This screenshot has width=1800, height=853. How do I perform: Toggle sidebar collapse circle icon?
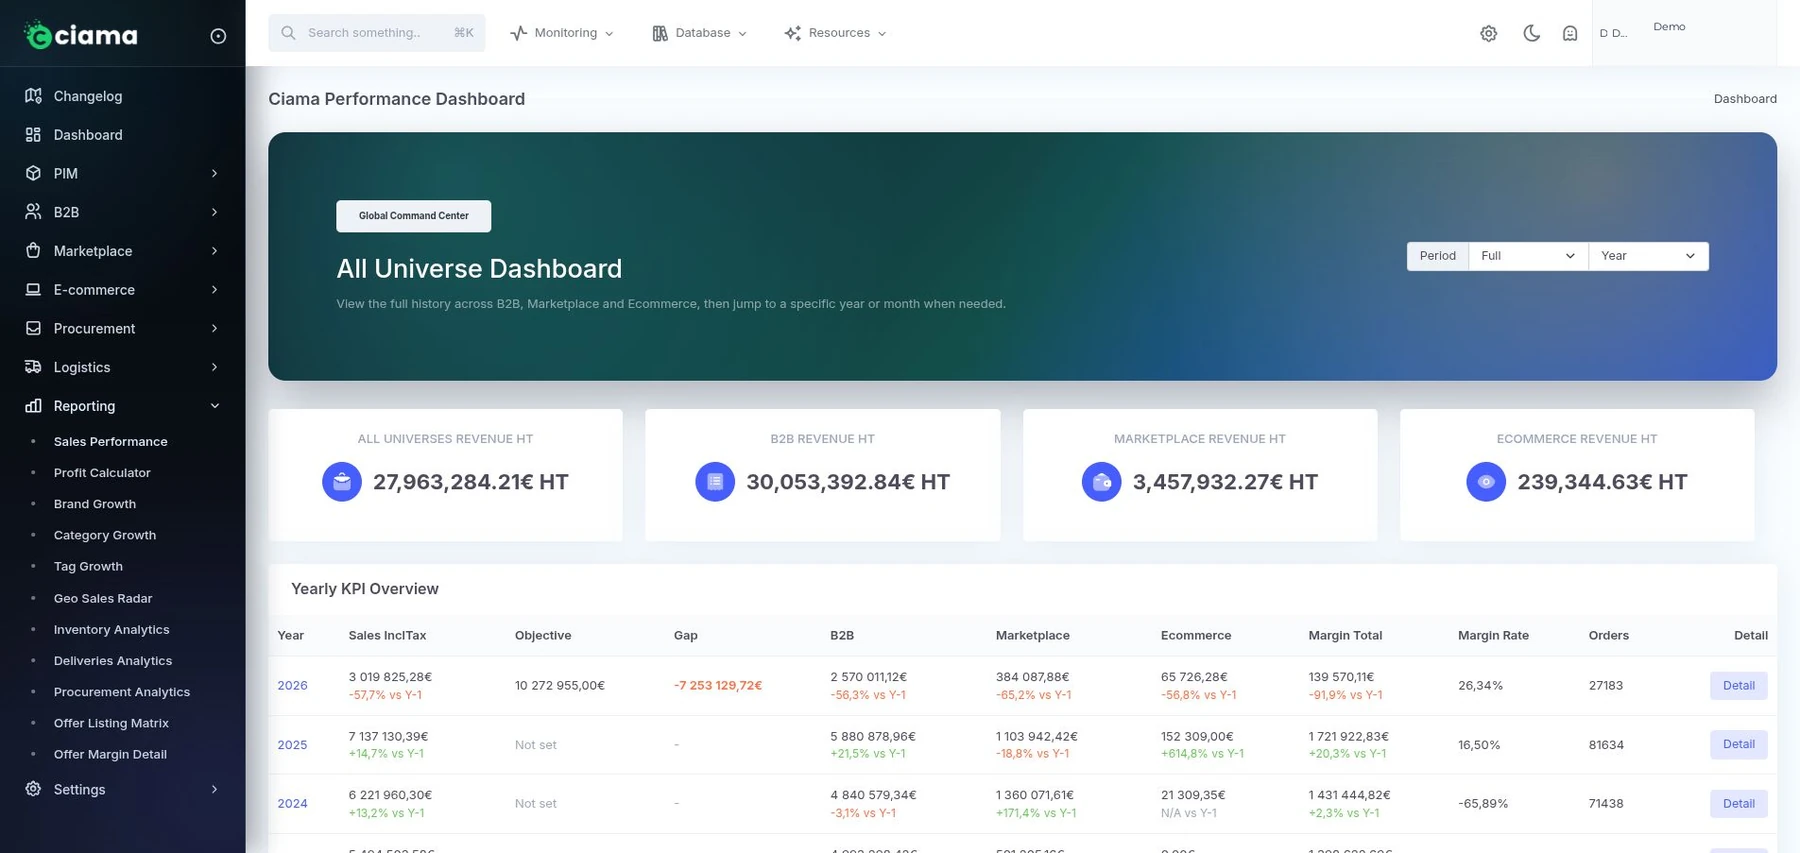(218, 36)
